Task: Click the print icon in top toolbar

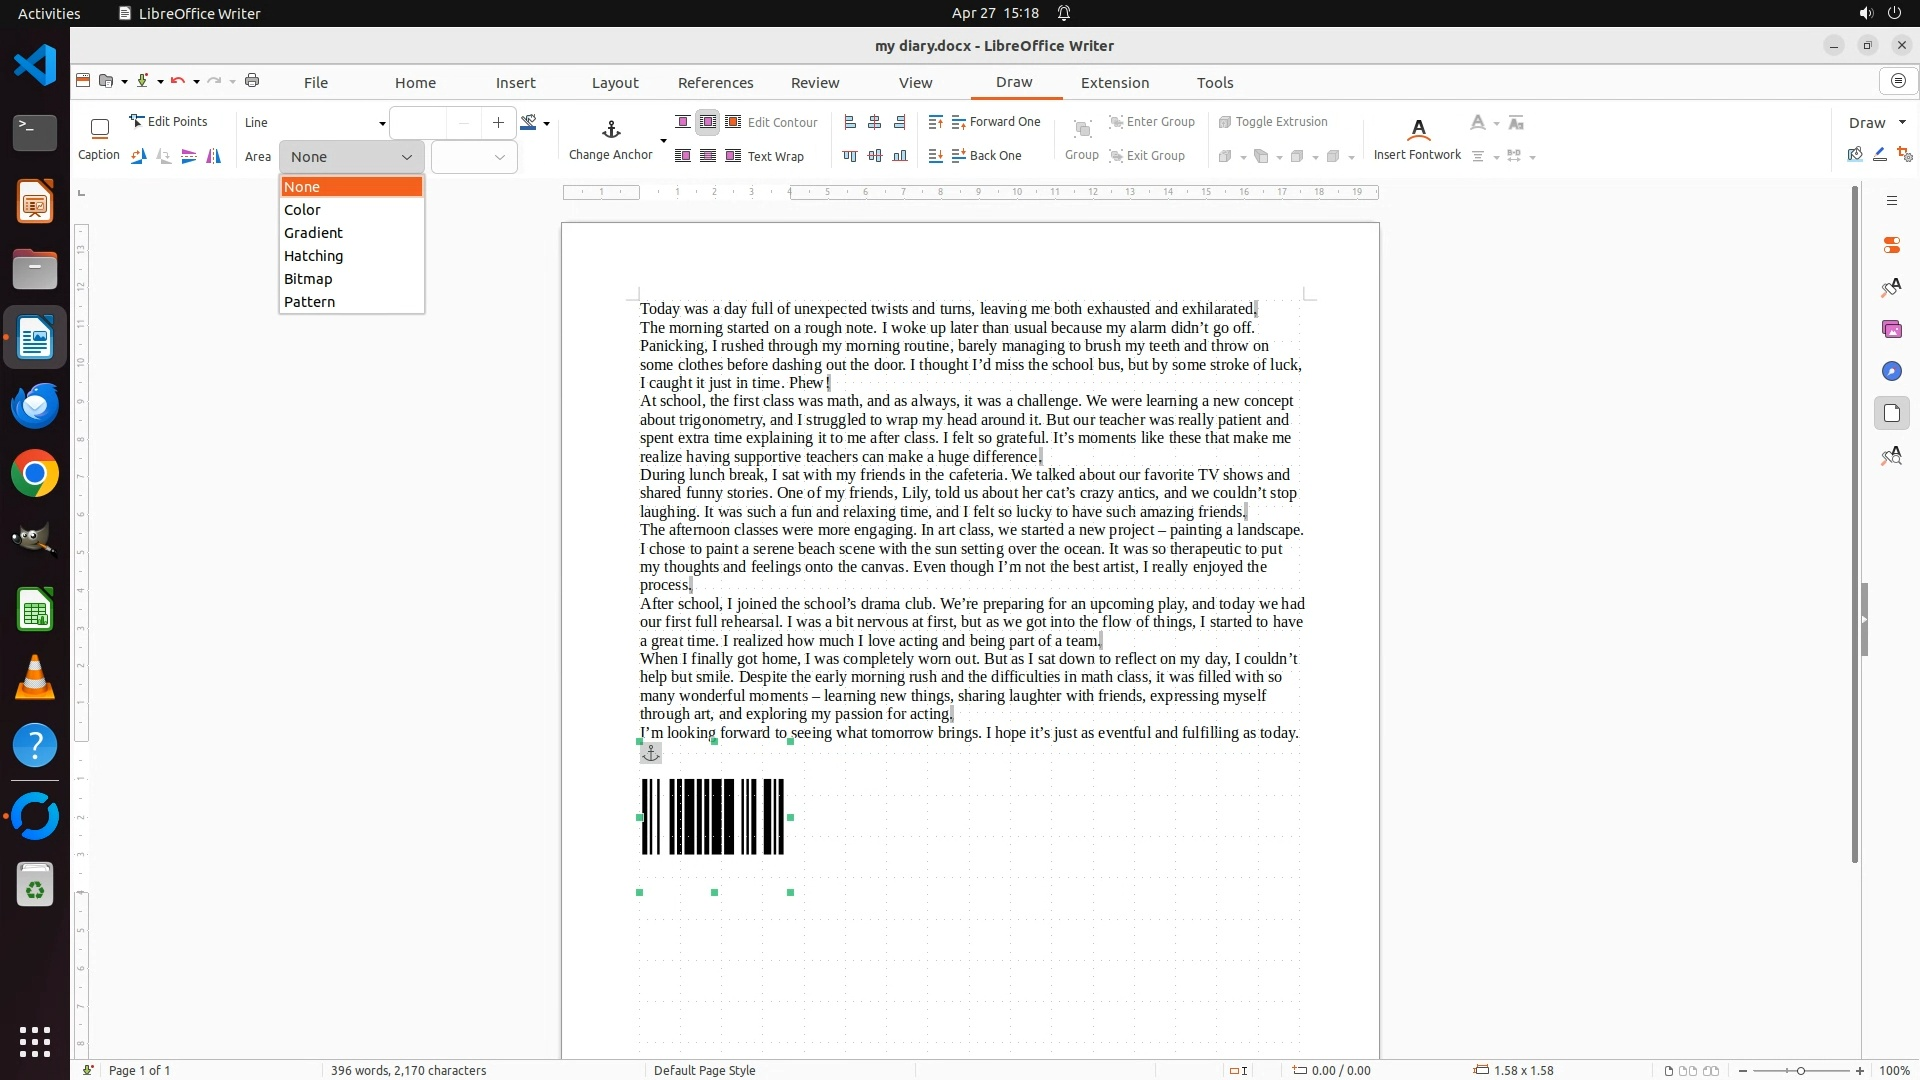Action: [252, 81]
